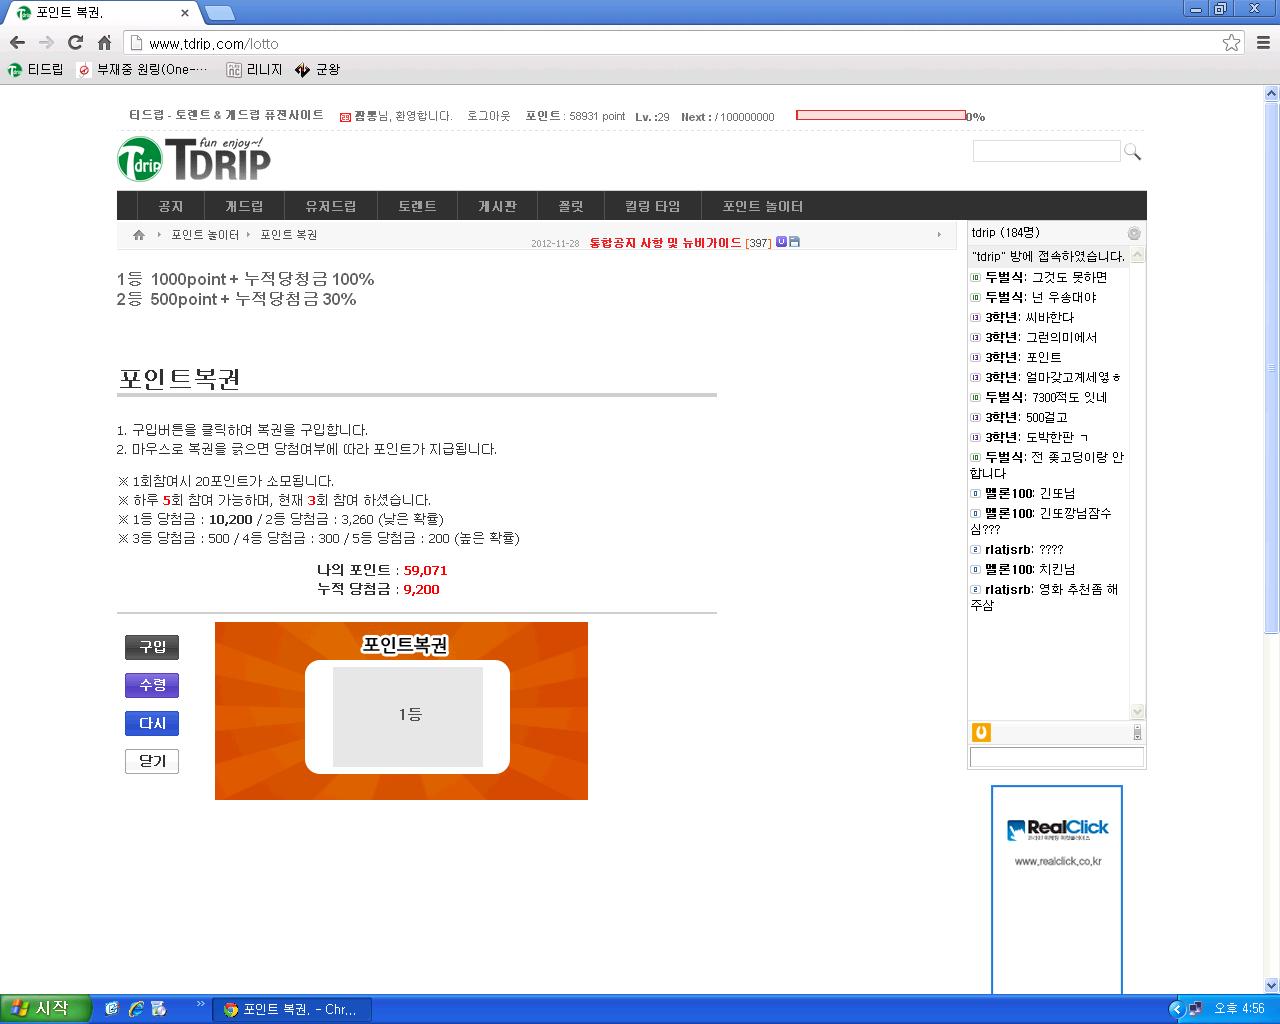Click the orange chat emoticon icon
The image size is (1280, 1024).
pos(981,733)
